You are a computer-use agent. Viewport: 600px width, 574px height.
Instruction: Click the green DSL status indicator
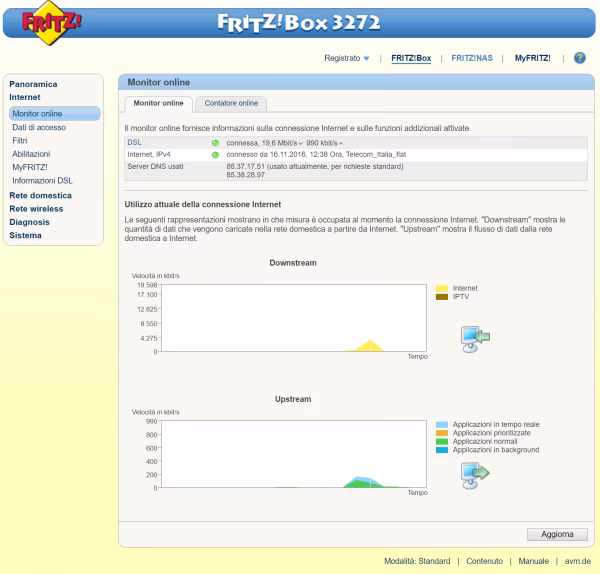215,143
